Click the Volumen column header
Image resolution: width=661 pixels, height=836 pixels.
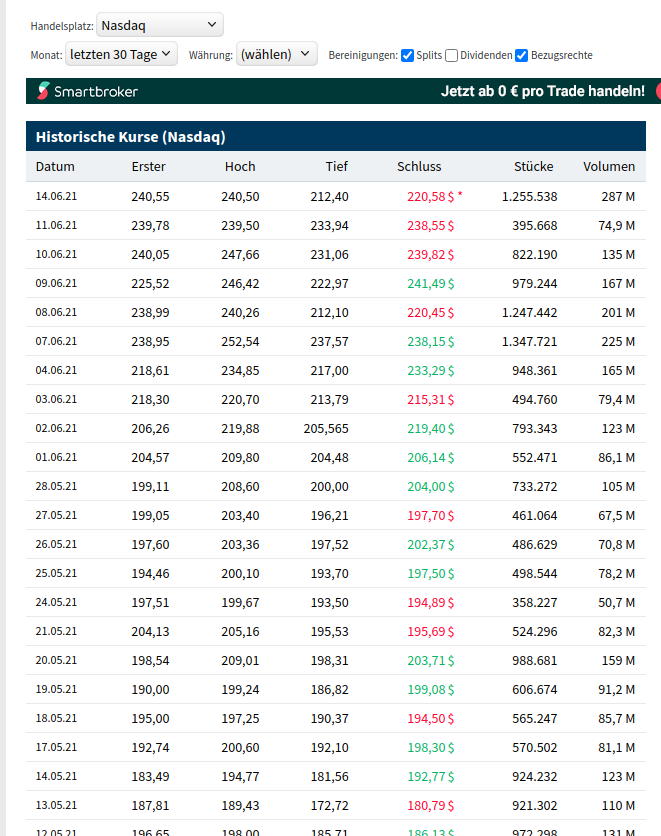[609, 167]
